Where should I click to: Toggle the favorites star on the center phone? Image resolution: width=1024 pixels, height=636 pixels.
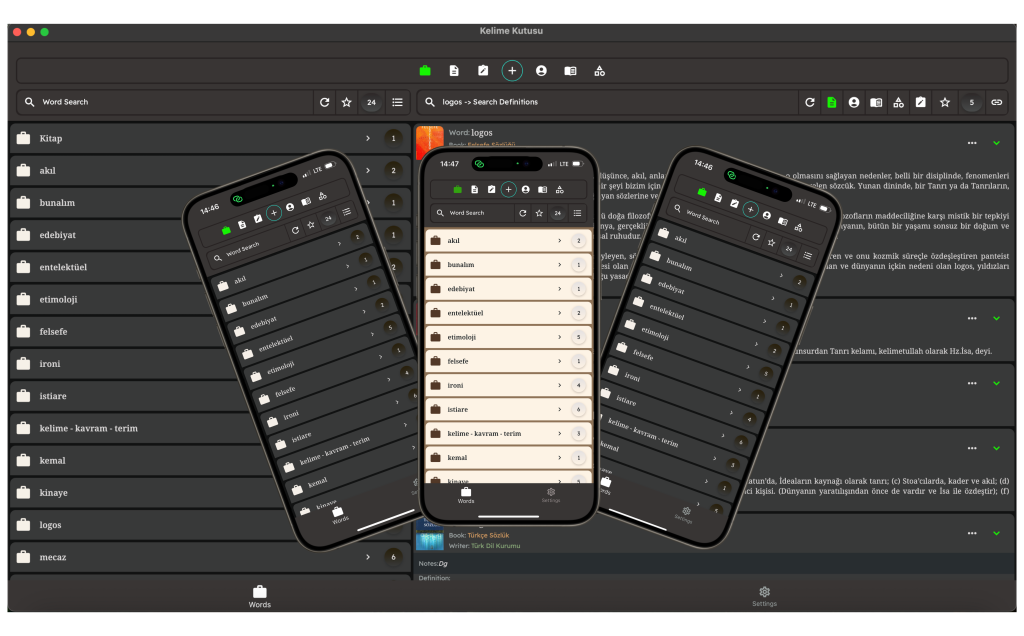539,213
